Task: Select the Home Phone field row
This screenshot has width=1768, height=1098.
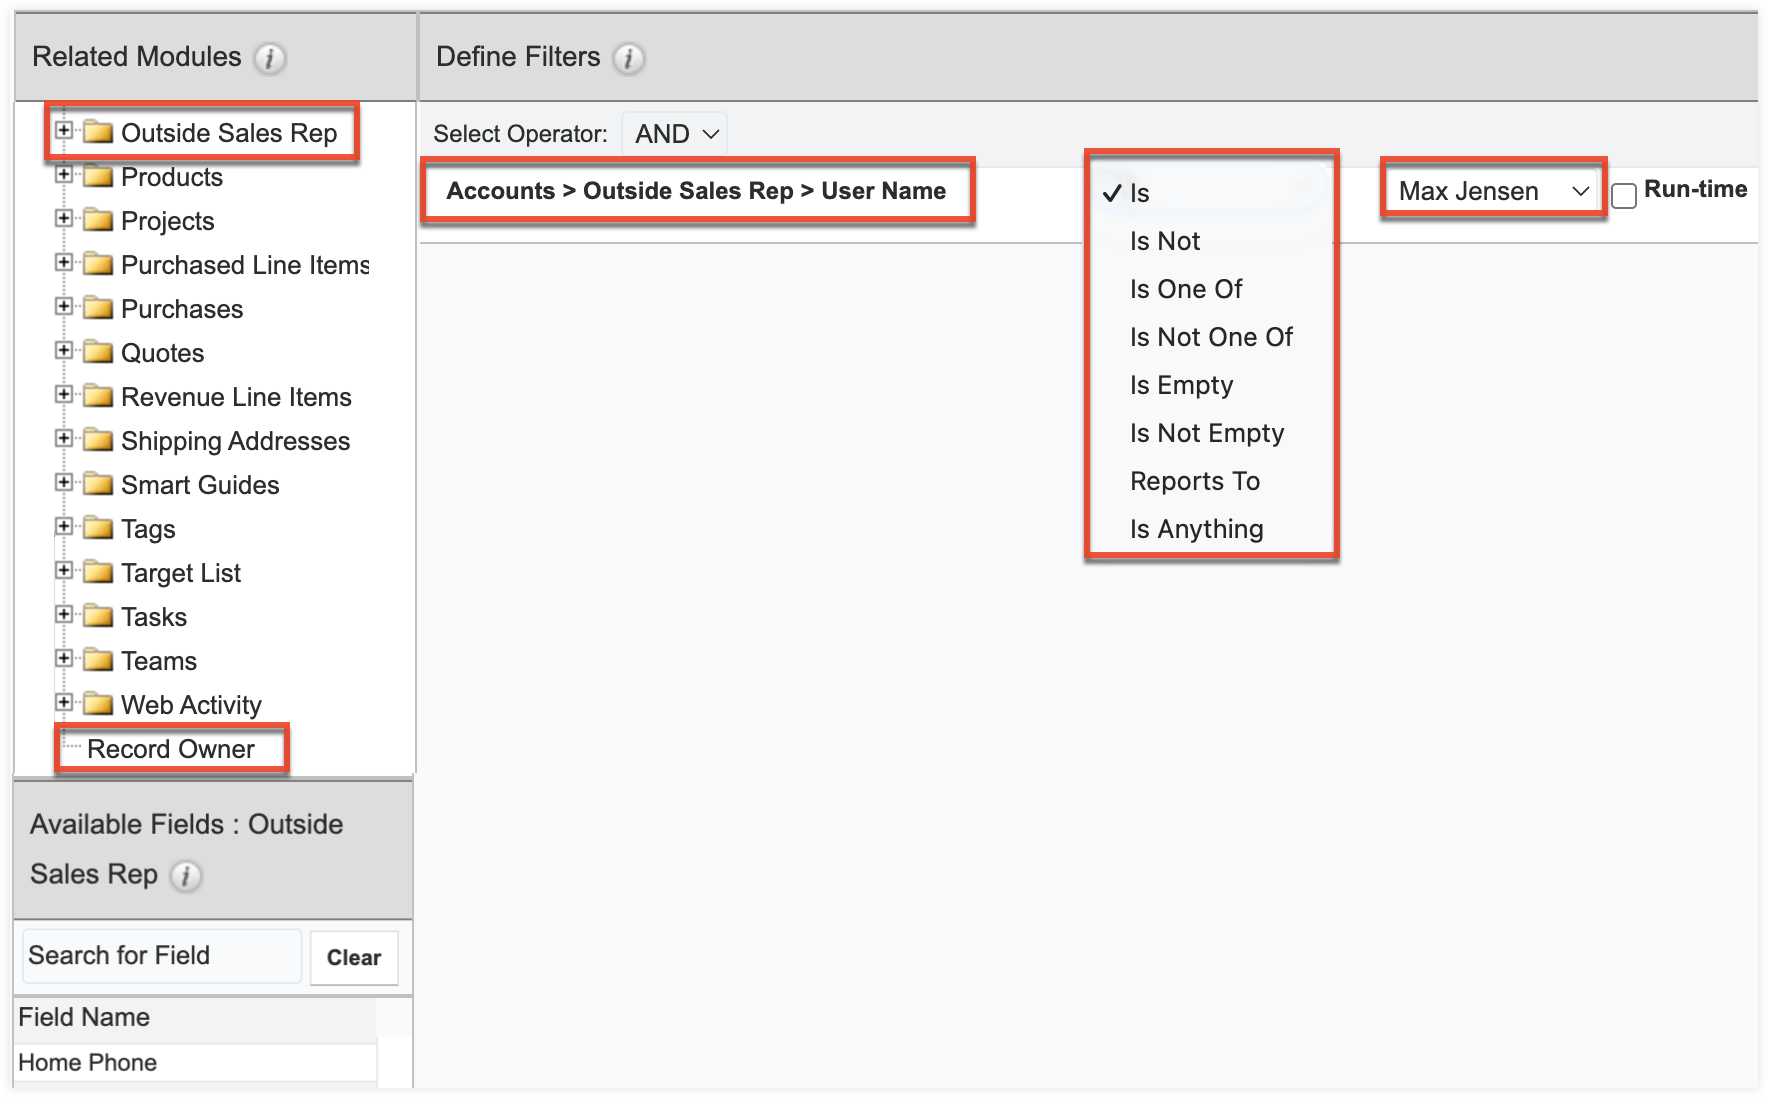Action: pos(195,1062)
